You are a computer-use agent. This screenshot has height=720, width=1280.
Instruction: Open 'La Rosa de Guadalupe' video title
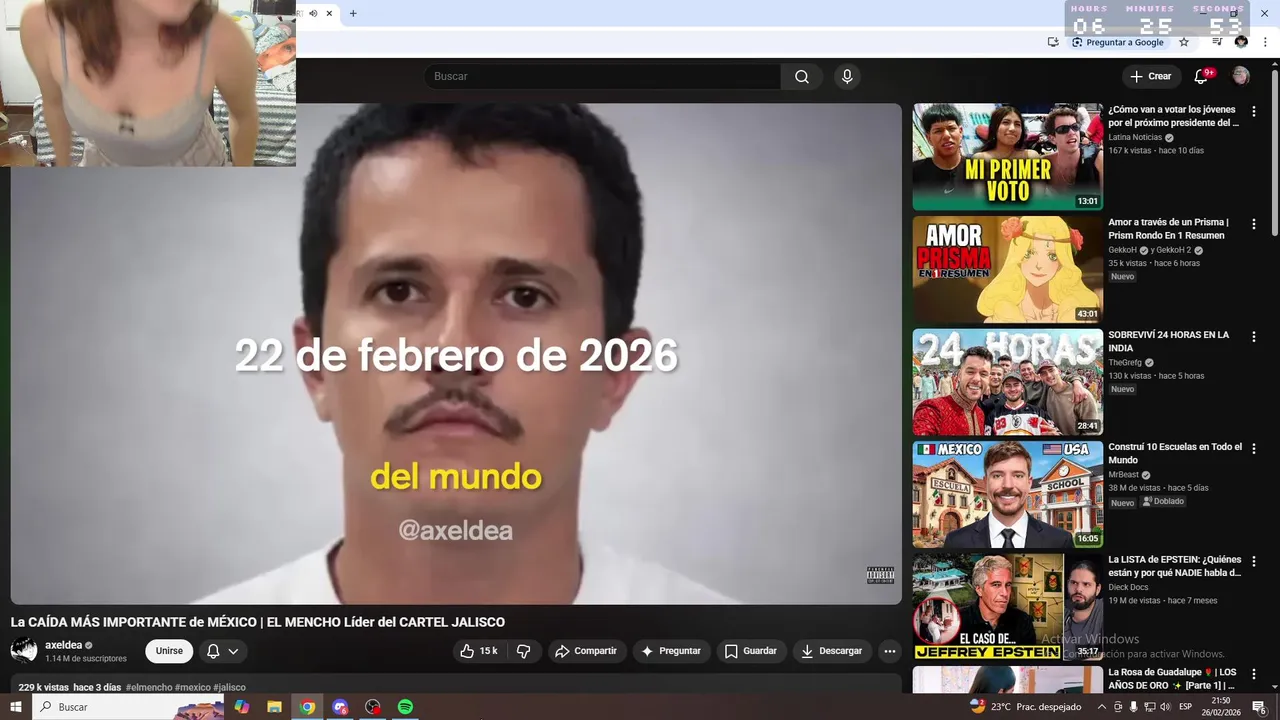pos(1172,678)
